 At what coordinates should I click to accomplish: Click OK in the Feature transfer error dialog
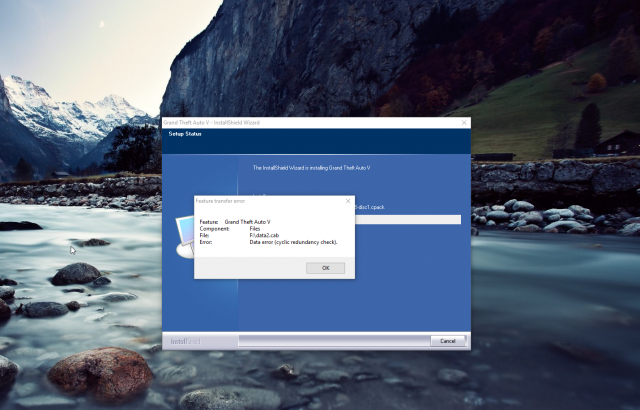[325, 268]
